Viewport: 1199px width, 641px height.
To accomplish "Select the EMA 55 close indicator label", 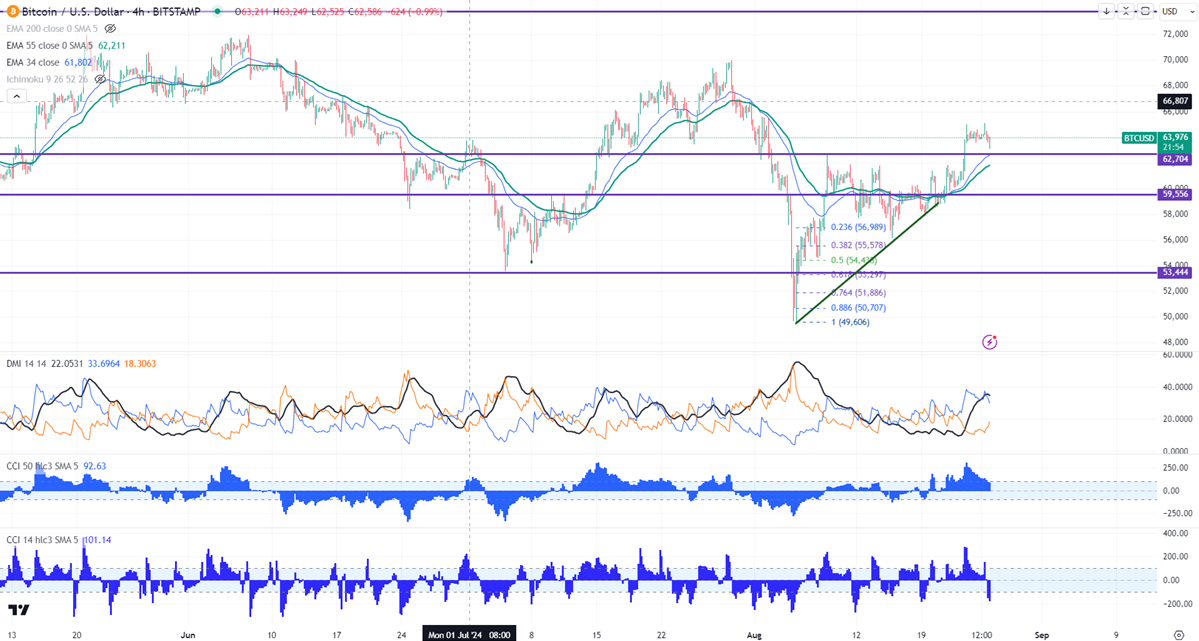I will click(50, 45).
